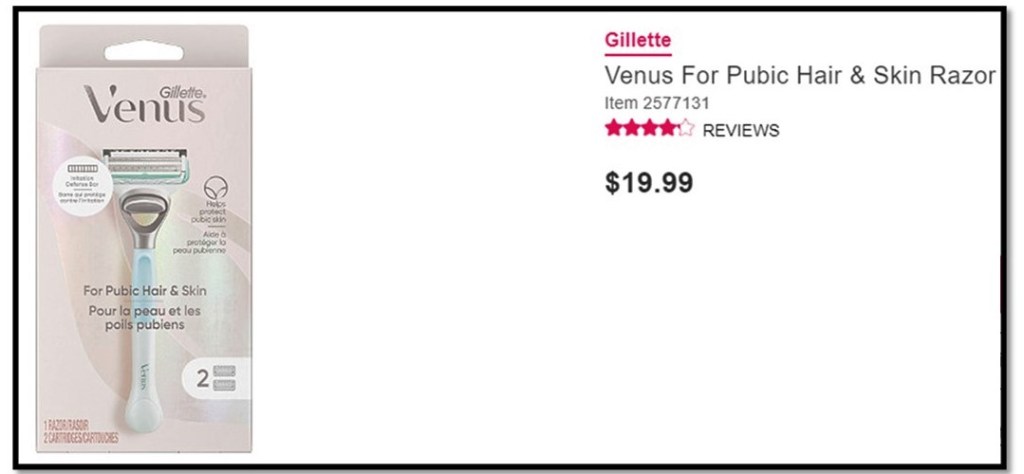
Task: Click the fourth rating star
Action: [x=666, y=129]
